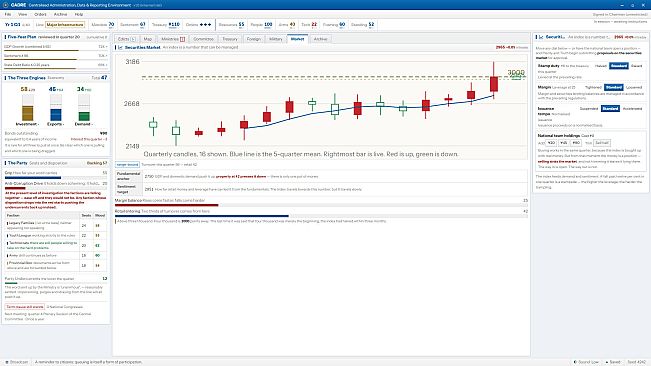The height and width of the screenshot is (366, 651).
Task: Switch to the Archive tab
Action: (321, 39)
